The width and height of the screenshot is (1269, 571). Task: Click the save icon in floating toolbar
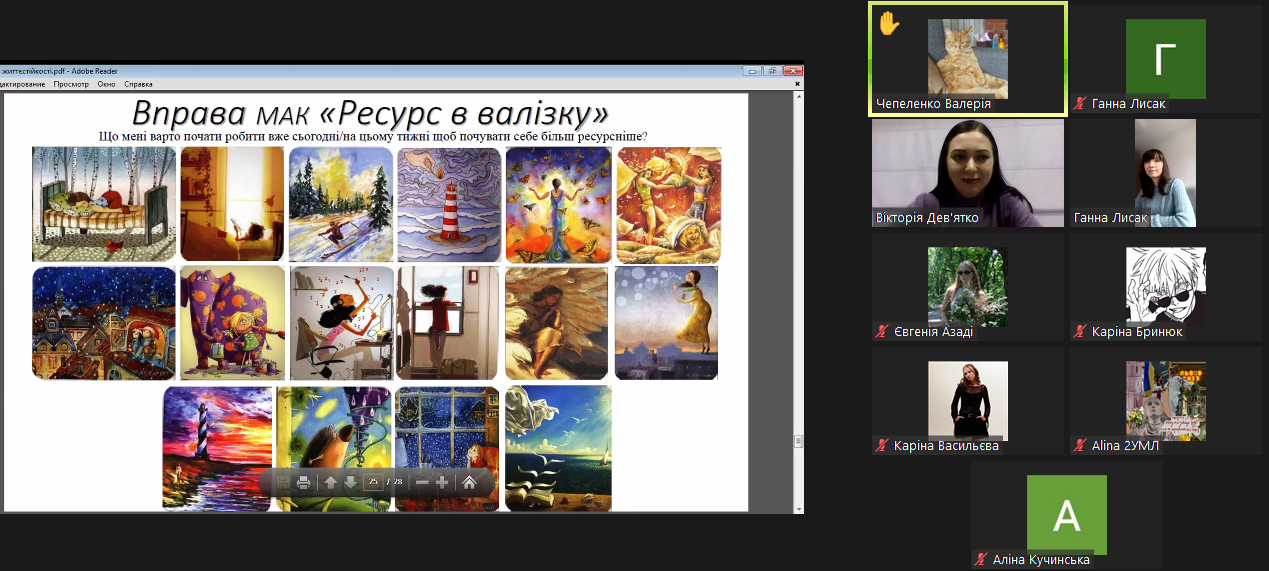283,482
